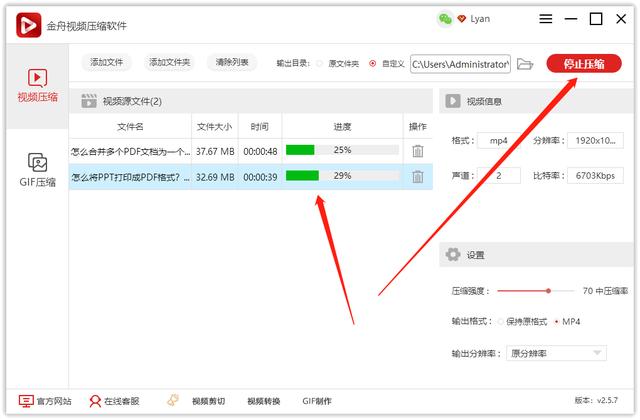640x420 pixels.
Task: Click the 添加文件夹 button
Action: click(x=169, y=63)
